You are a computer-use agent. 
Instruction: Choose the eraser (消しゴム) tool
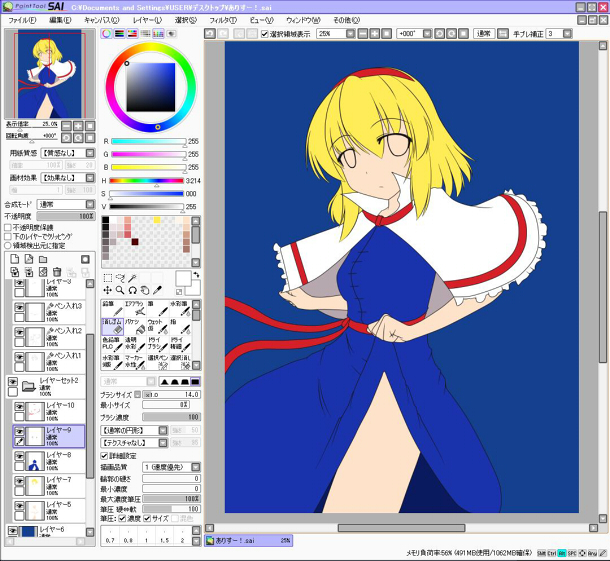click(112, 326)
